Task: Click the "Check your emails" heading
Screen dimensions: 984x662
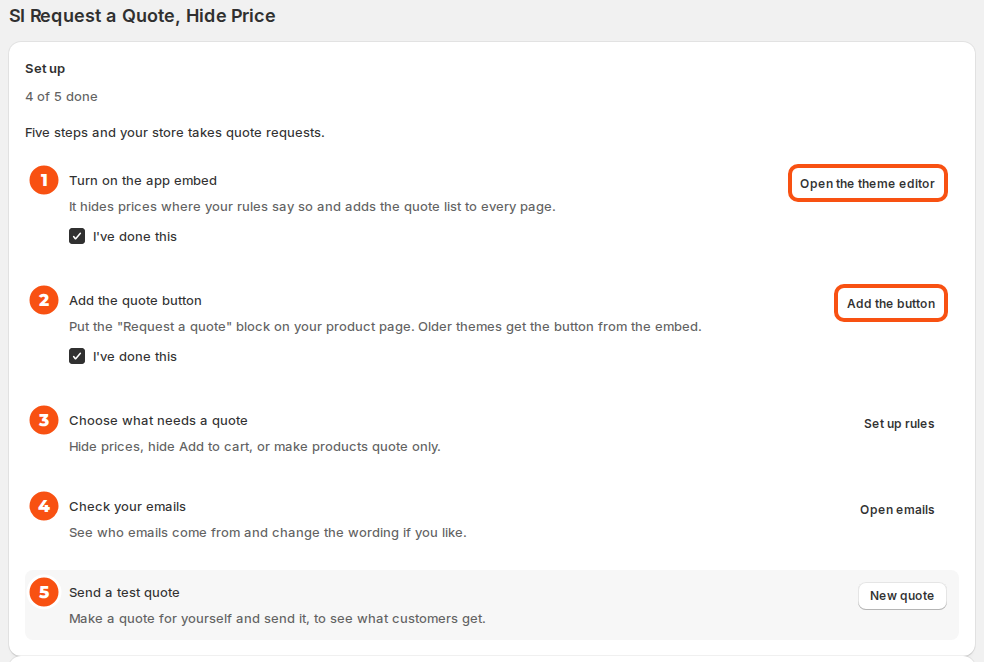Action: [x=127, y=506]
